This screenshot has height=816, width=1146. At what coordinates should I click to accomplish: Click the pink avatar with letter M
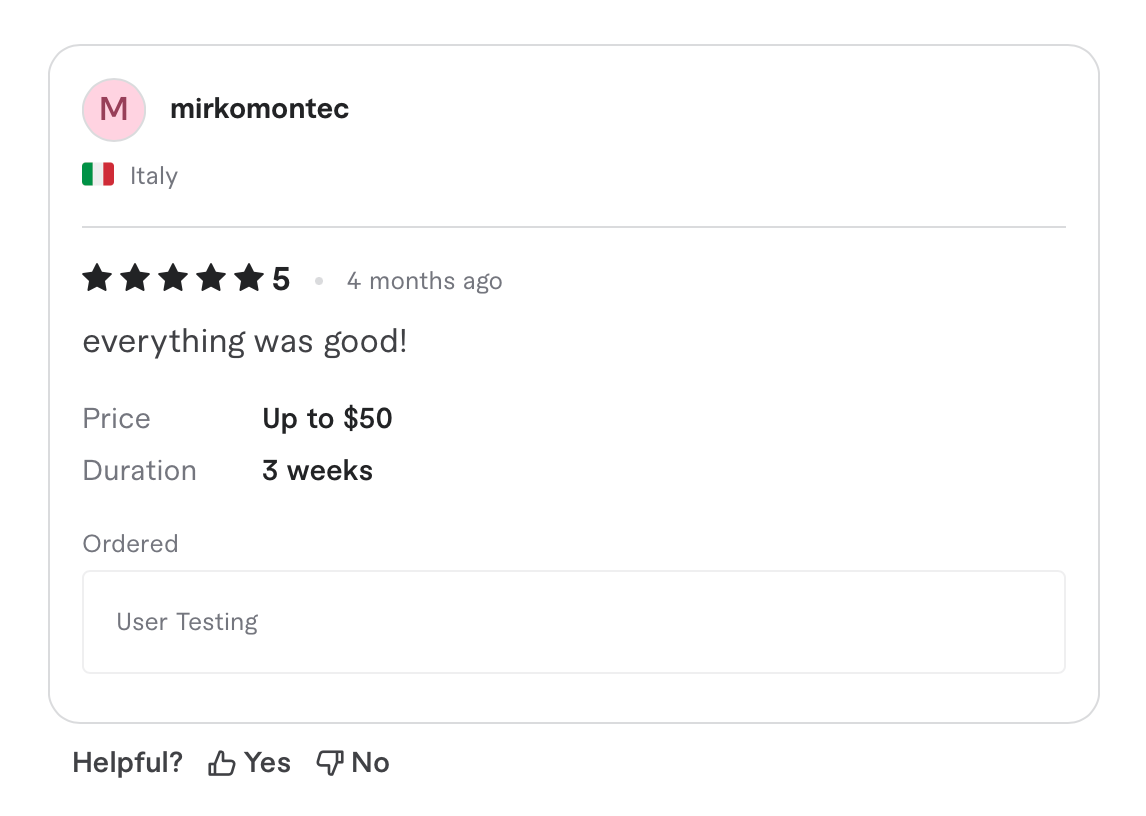[113, 109]
